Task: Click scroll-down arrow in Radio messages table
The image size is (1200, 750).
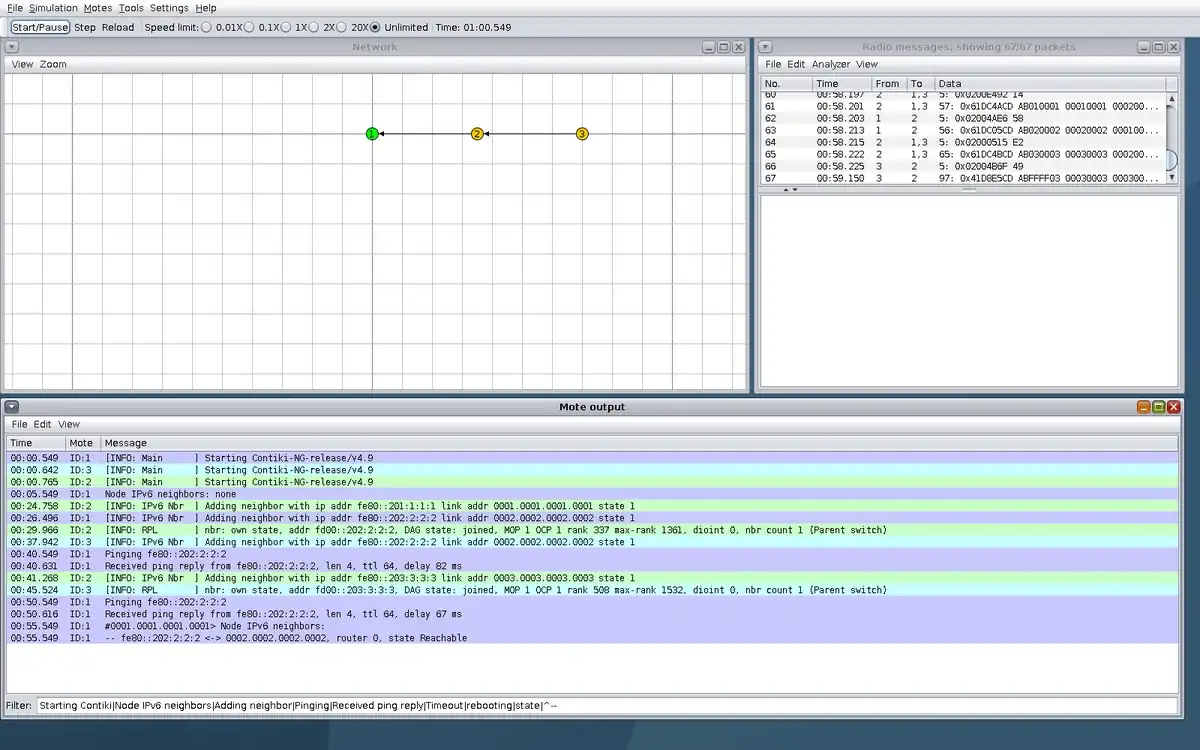Action: coord(1172,177)
